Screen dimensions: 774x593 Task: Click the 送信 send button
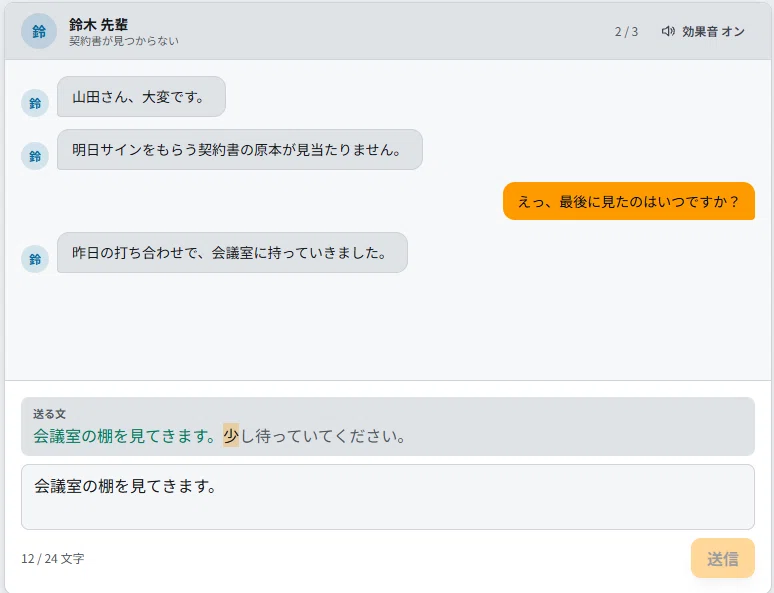click(x=723, y=558)
